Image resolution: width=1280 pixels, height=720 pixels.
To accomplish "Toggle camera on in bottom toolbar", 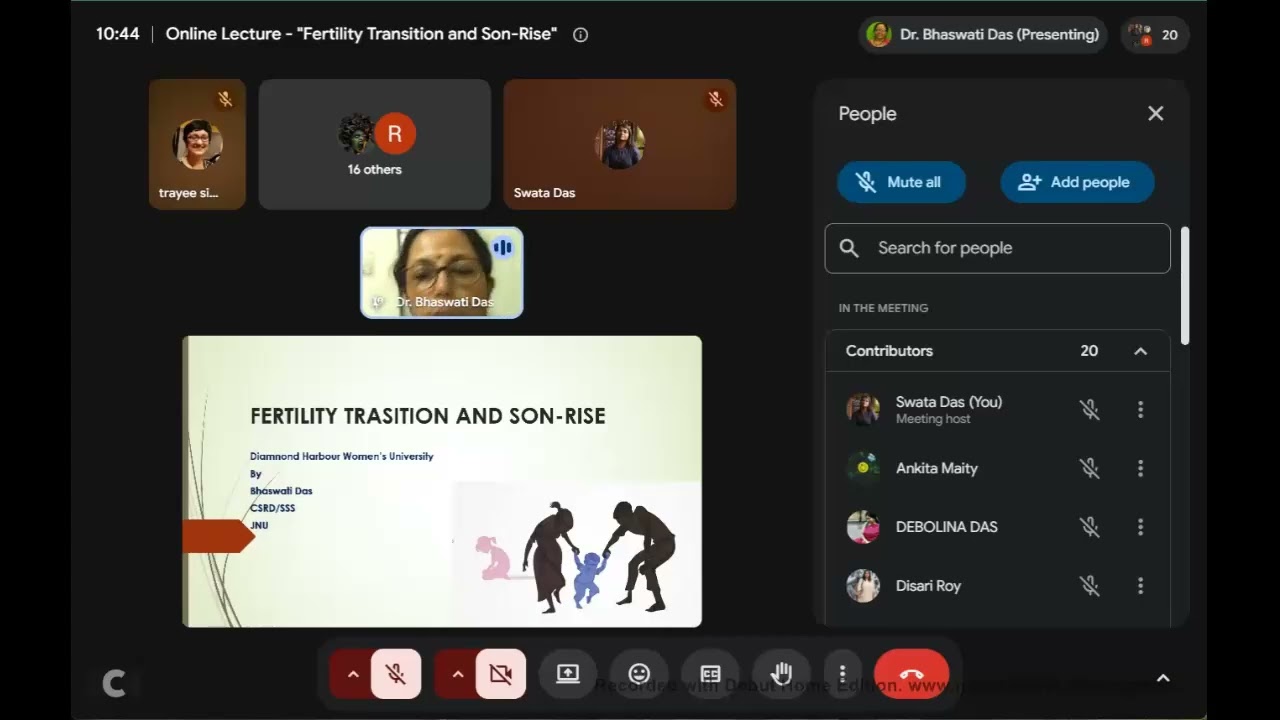I will click(x=501, y=674).
